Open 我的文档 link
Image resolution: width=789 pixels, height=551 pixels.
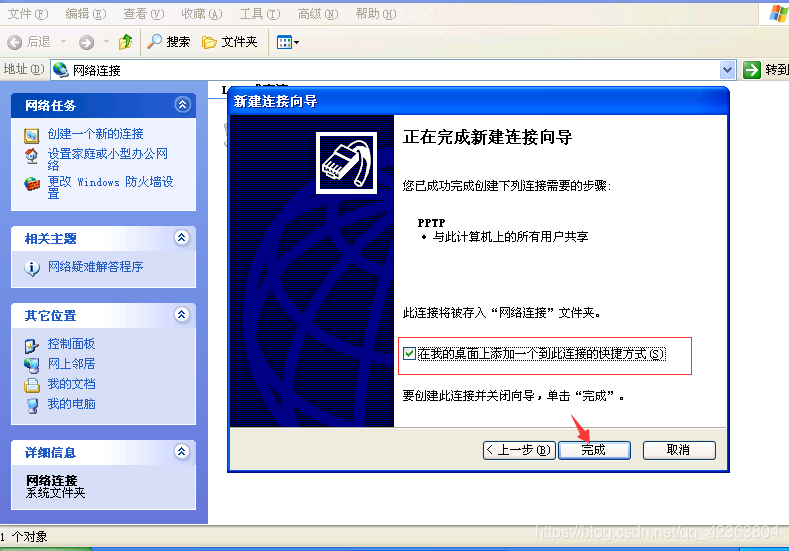(x=71, y=384)
